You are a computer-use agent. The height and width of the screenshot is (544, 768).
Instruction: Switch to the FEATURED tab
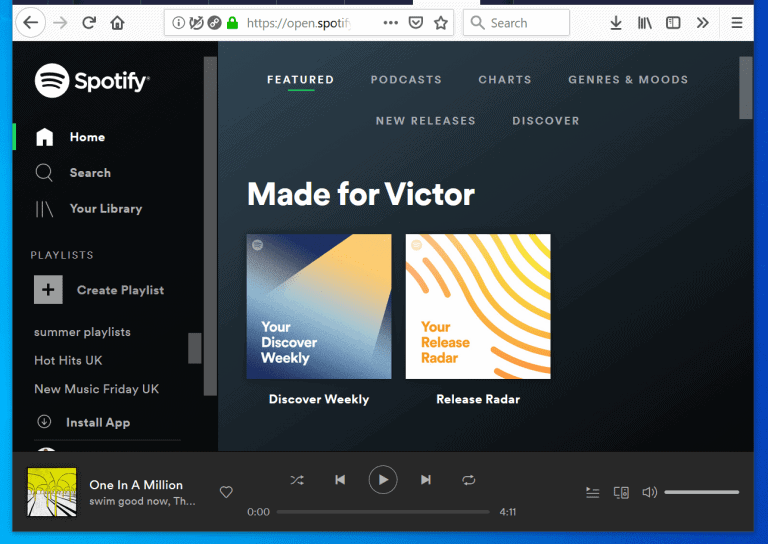(x=300, y=80)
